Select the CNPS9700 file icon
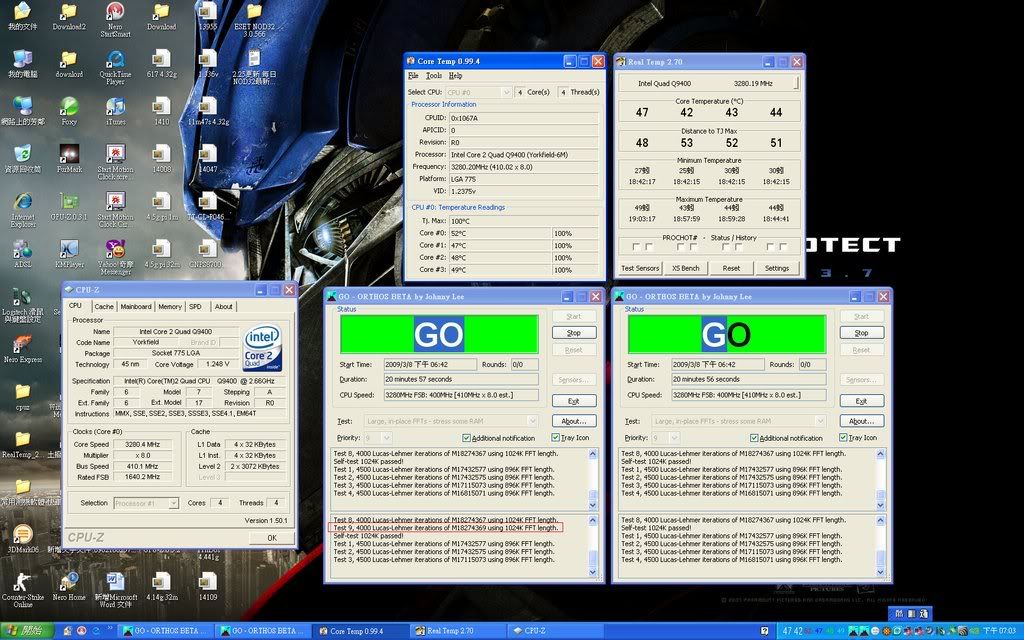 (x=208, y=254)
